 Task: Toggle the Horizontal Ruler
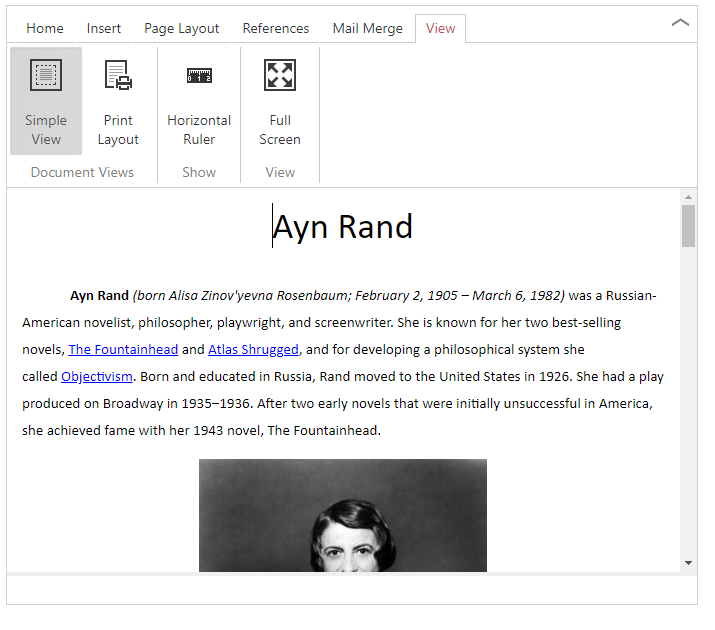pyautogui.click(x=199, y=101)
